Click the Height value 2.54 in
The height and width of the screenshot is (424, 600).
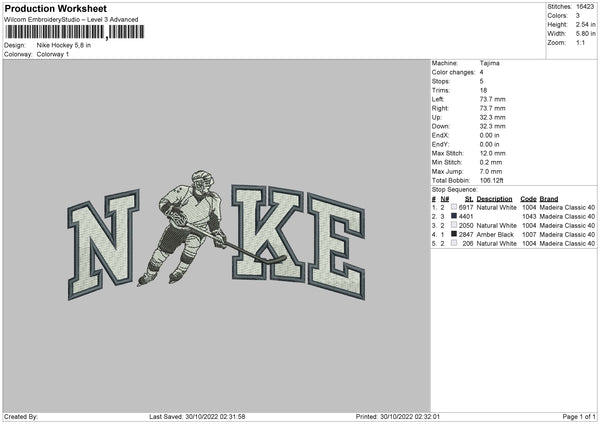pos(585,24)
